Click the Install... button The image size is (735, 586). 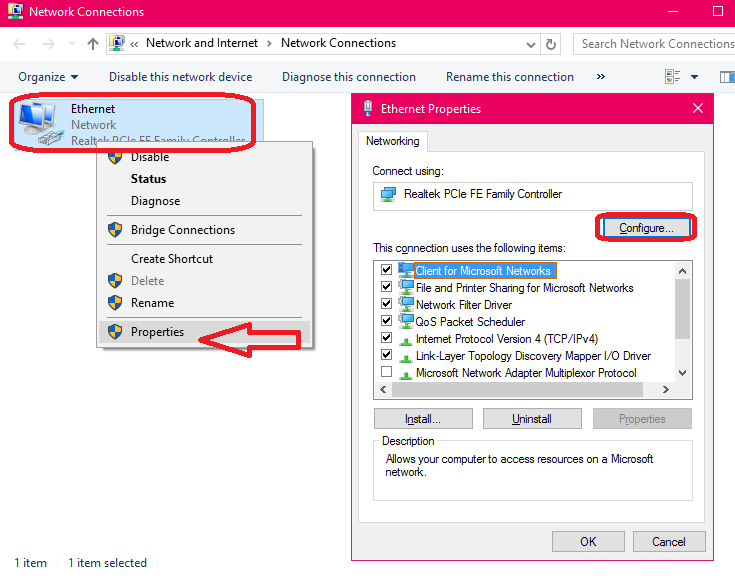[x=423, y=419]
